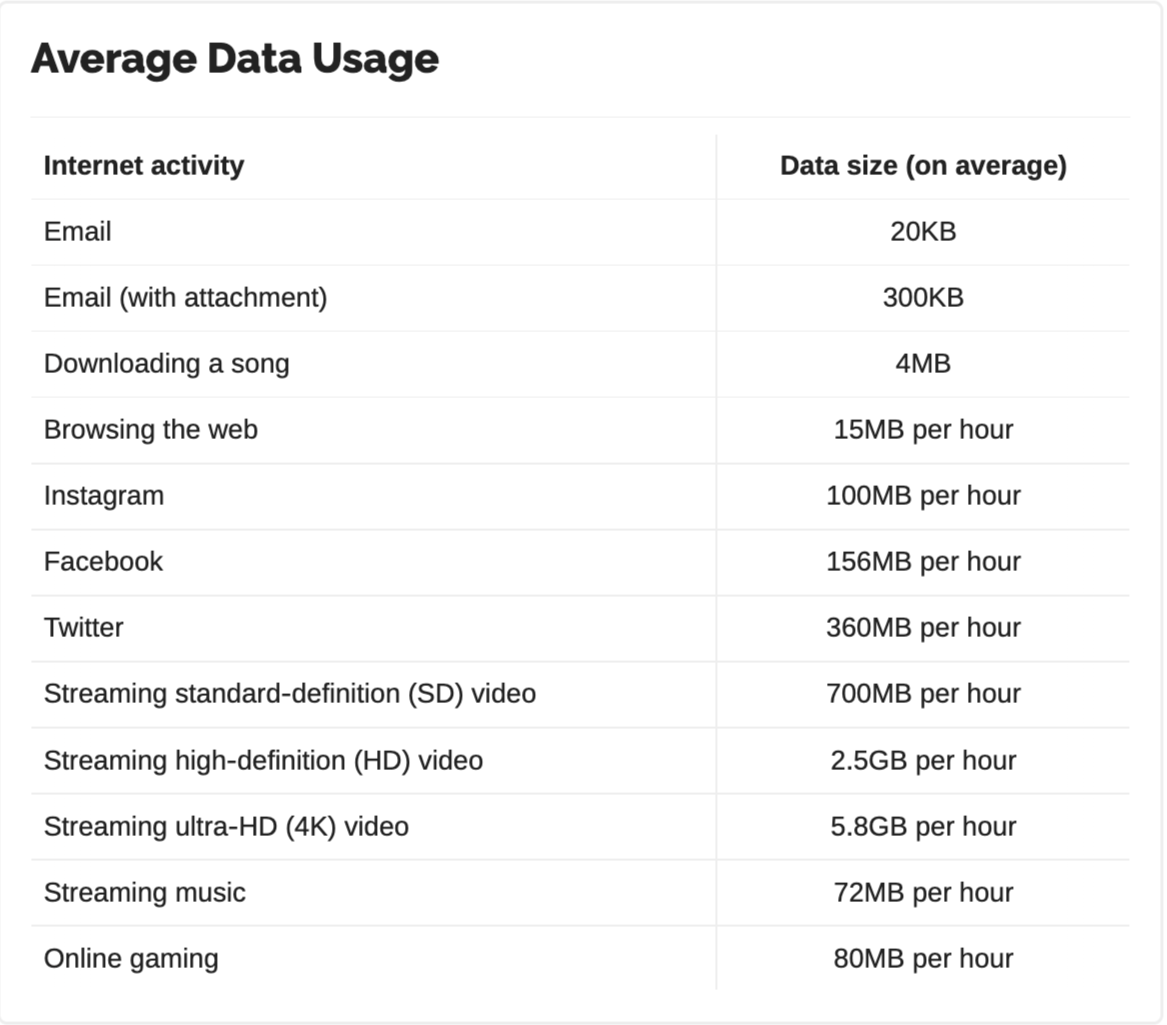Select Browsing the web row

pyautogui.click(x=580, y=430)
